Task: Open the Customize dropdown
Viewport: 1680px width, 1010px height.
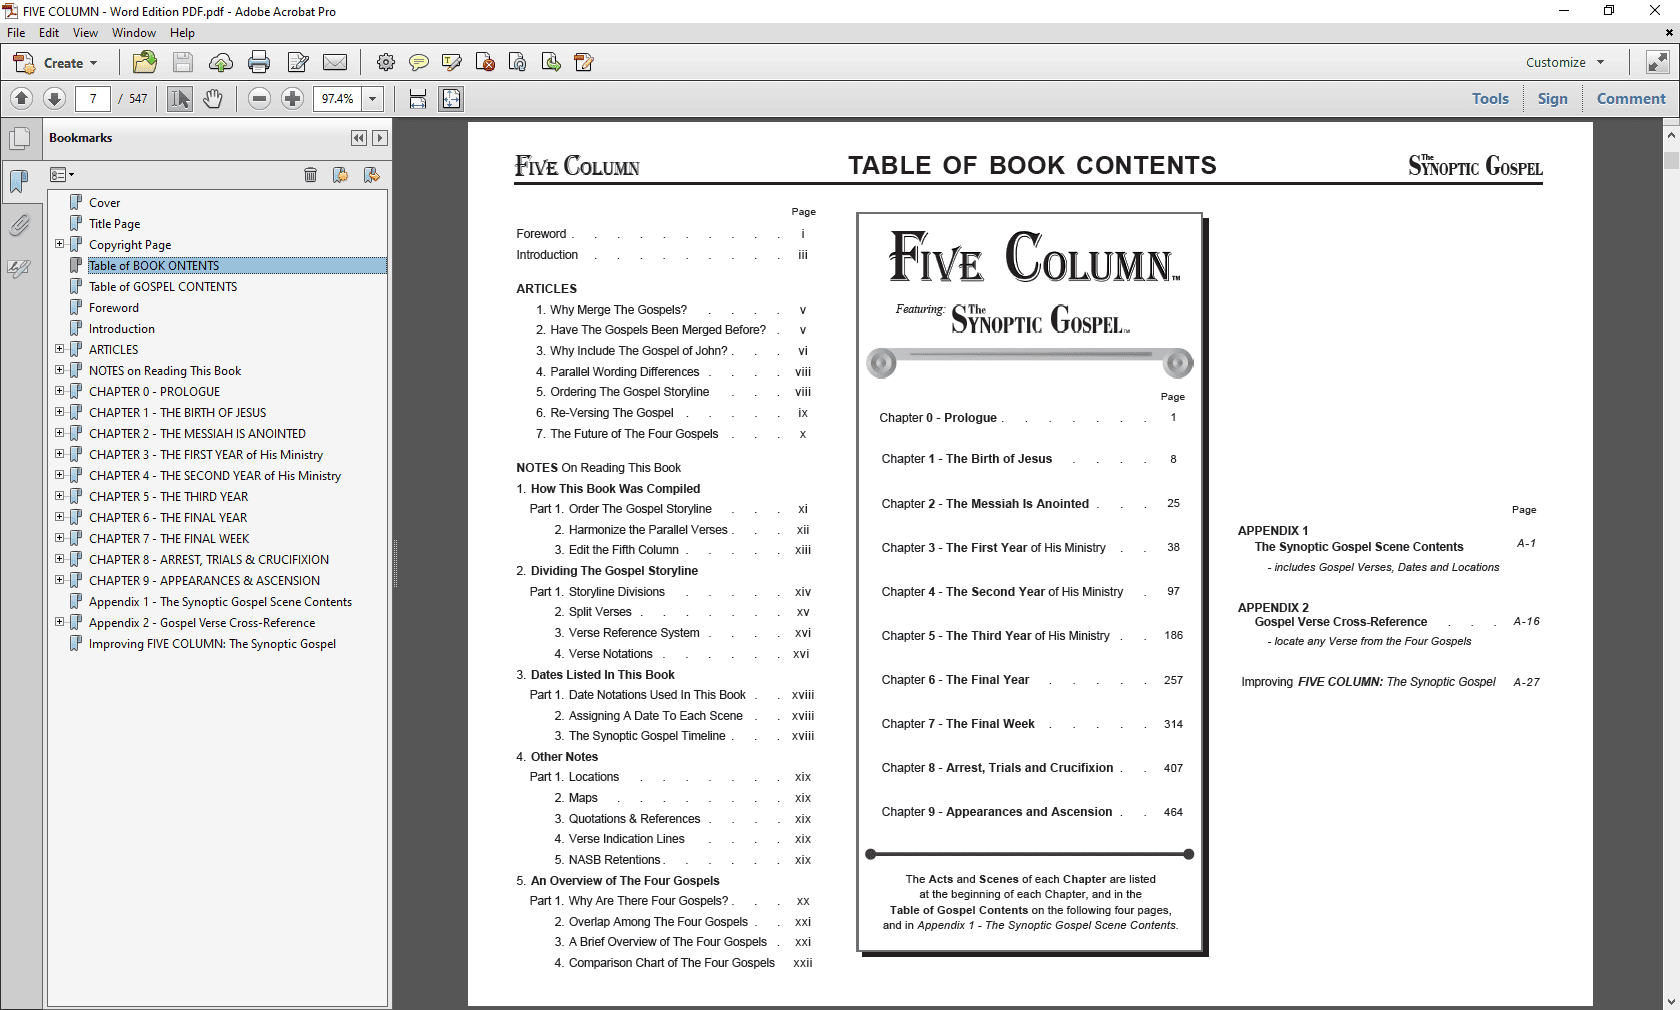Action: pyautogui.click(x=1565, y=62)
